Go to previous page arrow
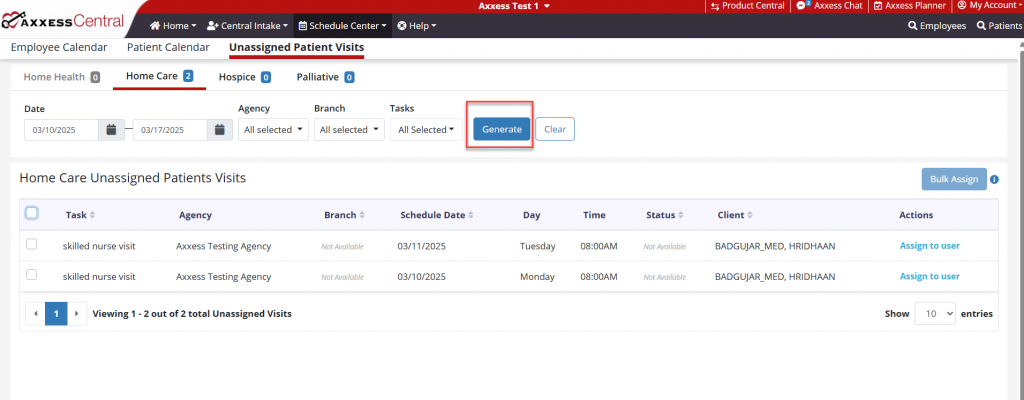1024x400 pixels. click(35, 314)
